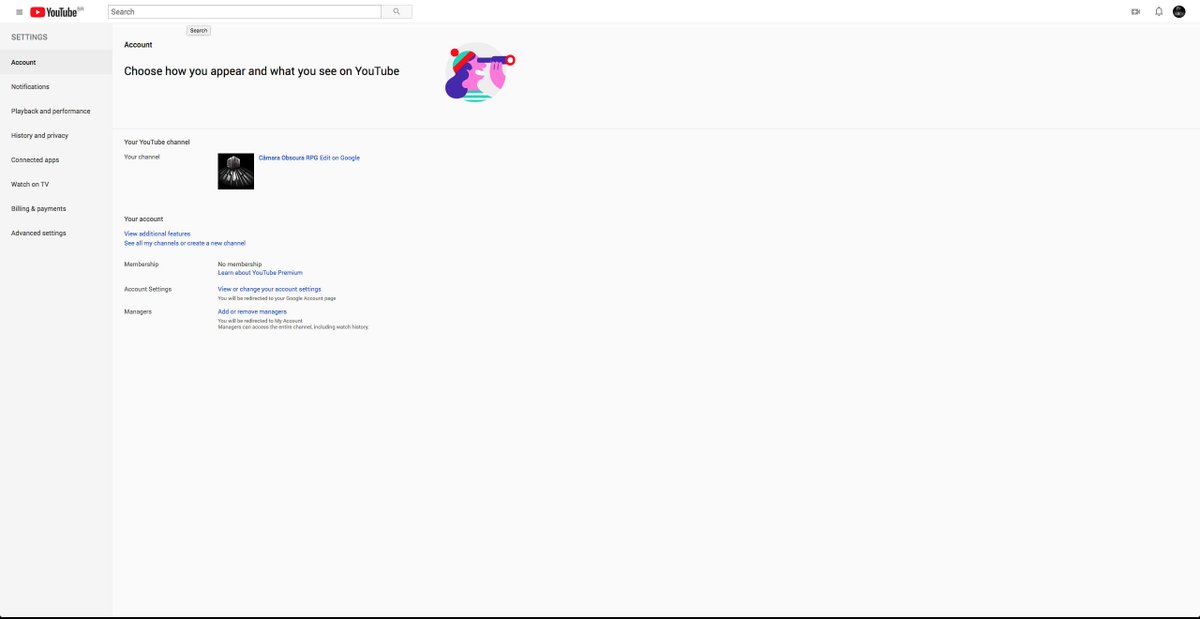Open Notifications settings

point(56,87)
